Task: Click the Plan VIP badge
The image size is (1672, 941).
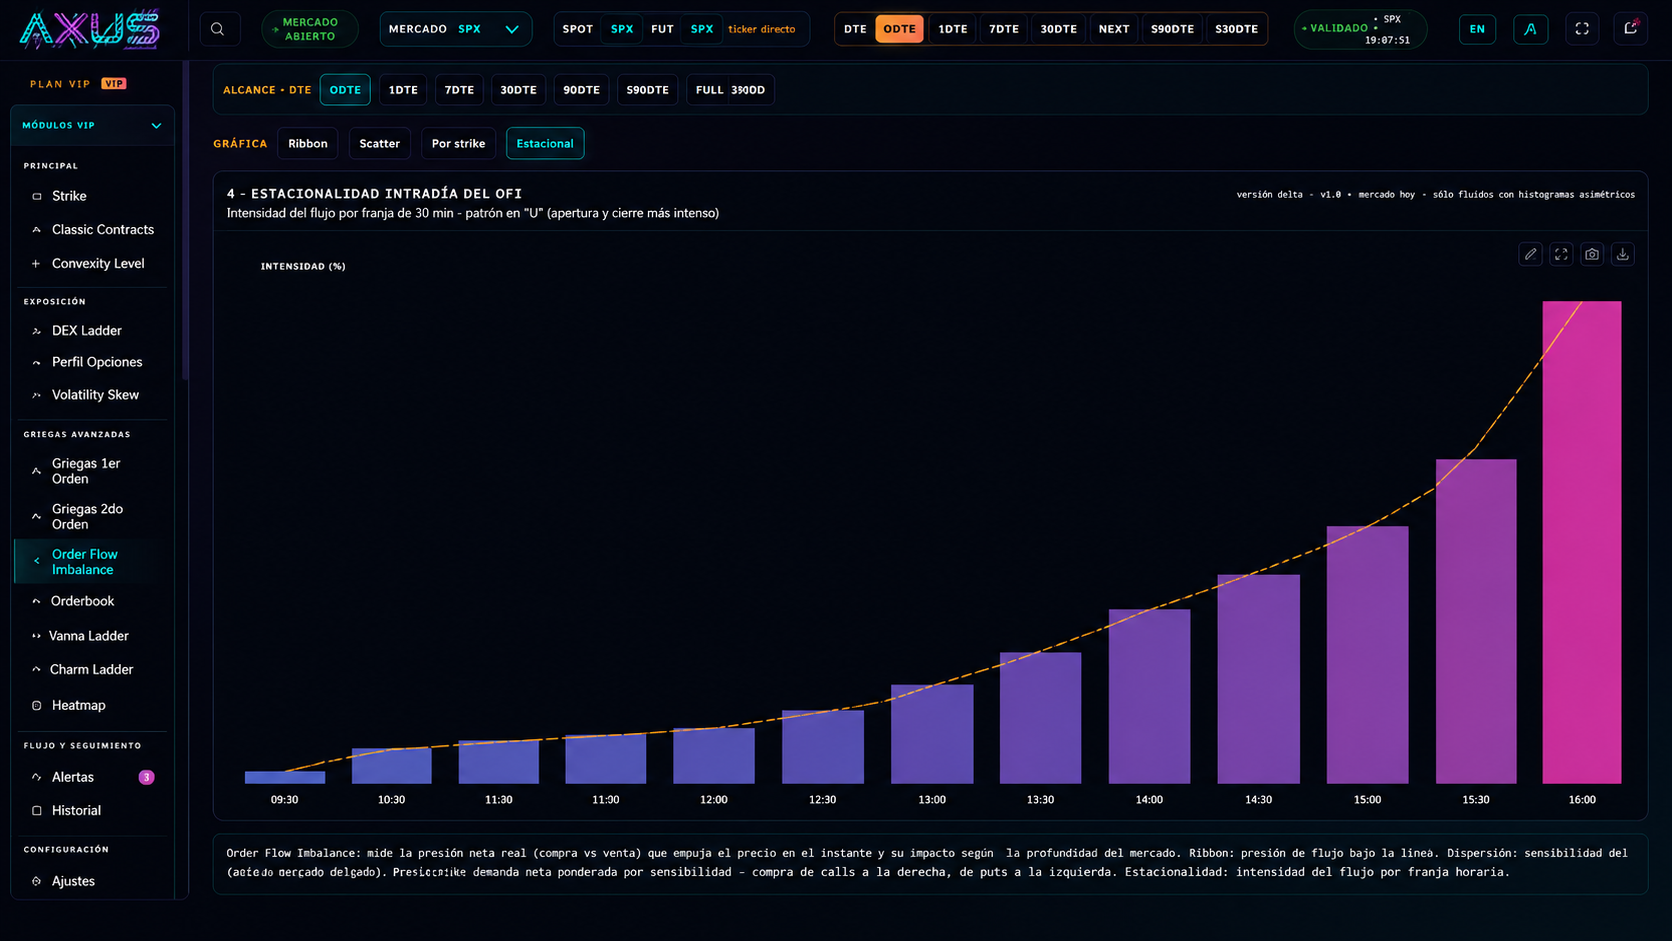Action: click(x=114, y=84)
